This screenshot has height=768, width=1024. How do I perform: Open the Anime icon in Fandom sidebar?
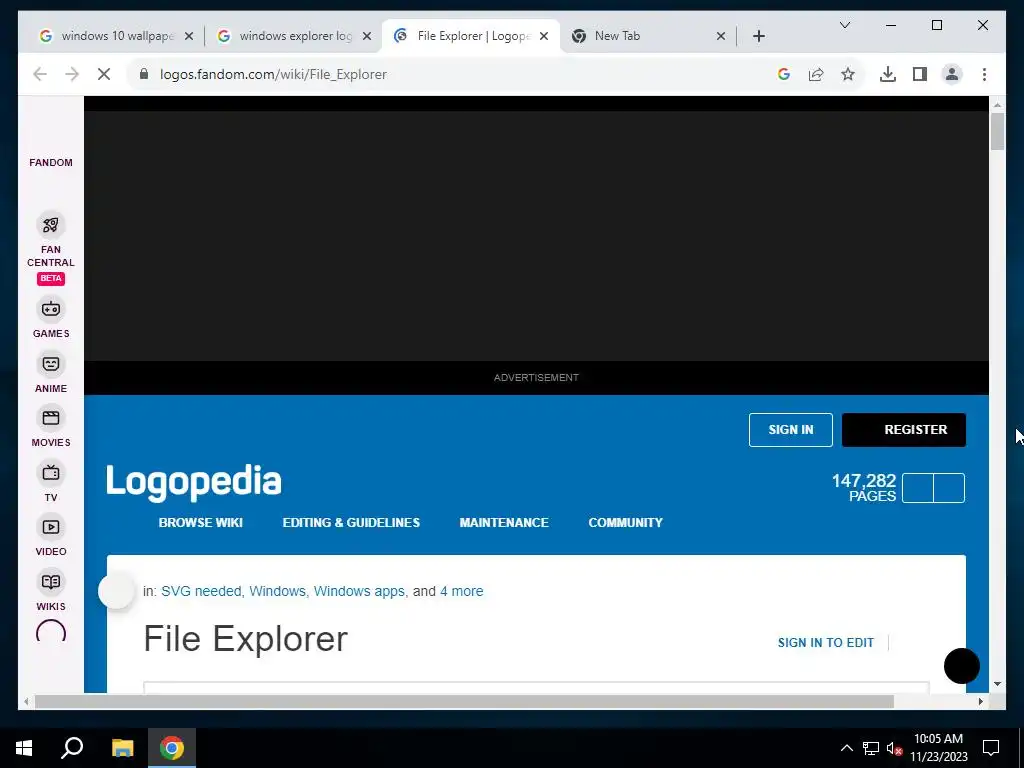(x=50, y=364)
